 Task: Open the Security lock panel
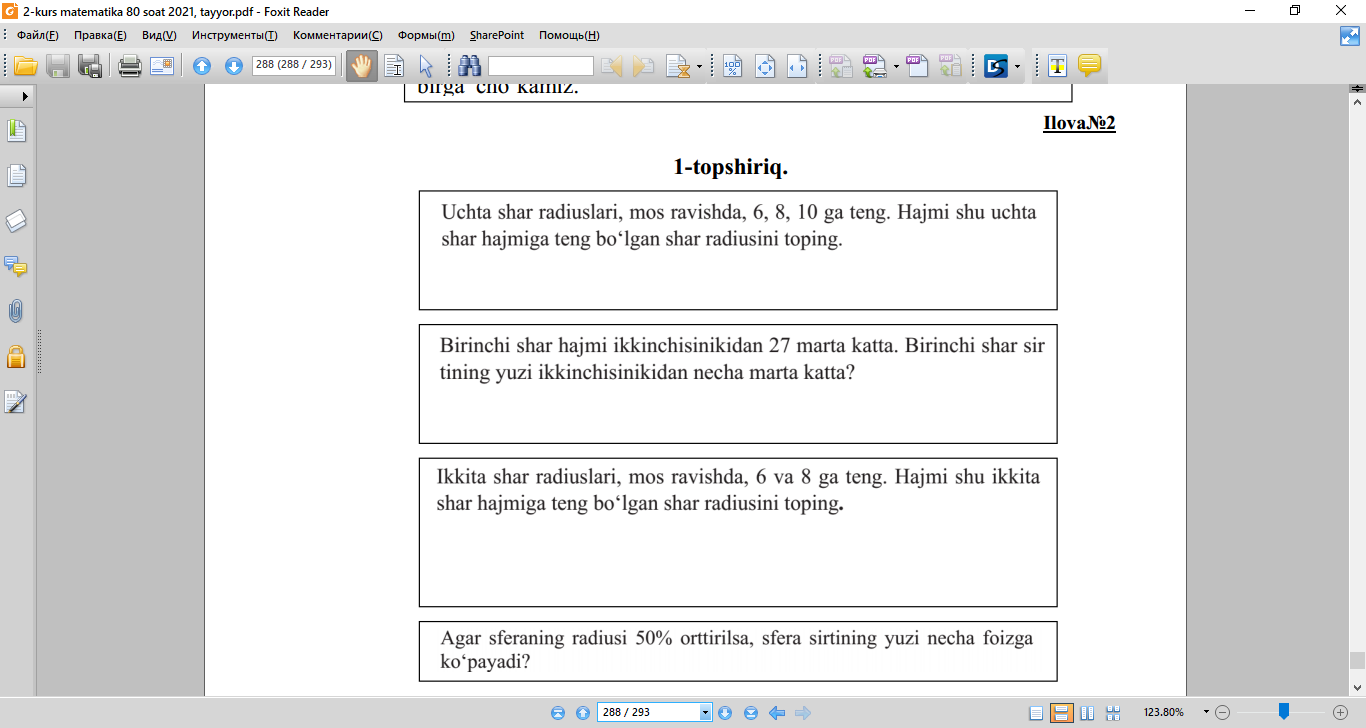16,356
